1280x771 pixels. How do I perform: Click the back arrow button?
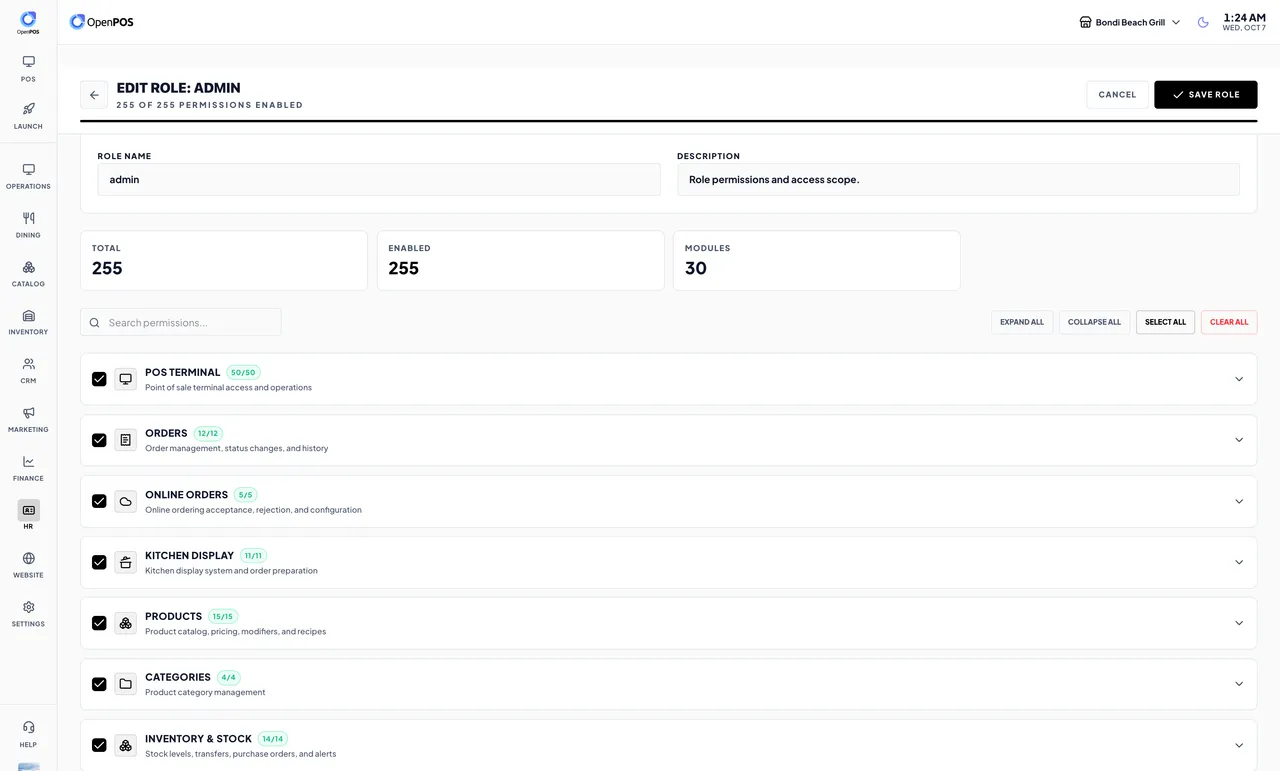pos(94,95)
